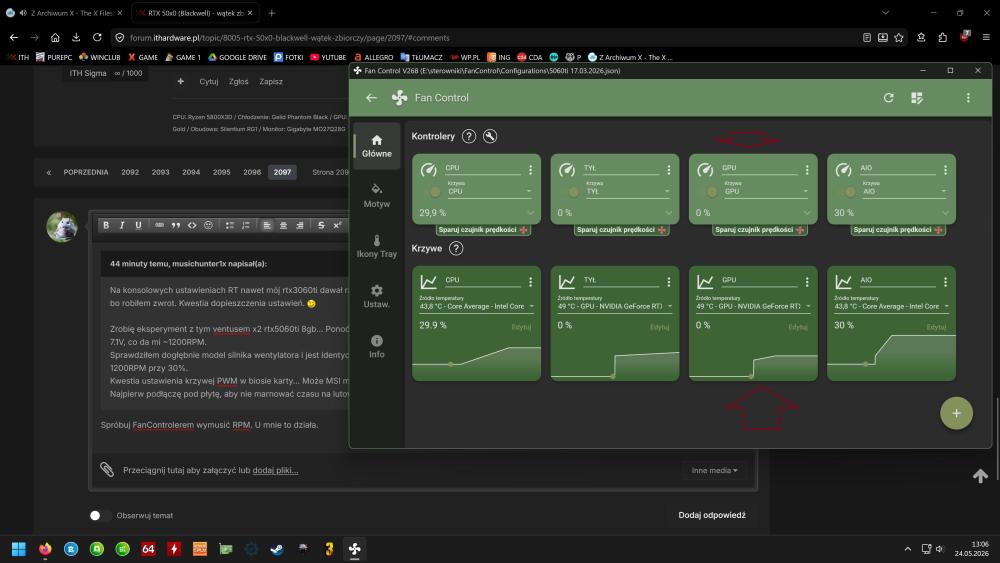The height and width of the screenshot is (563, 1000).
Task: Open the Krzywa dropdown on CPU controller card
Action: [x=489, y=189]
